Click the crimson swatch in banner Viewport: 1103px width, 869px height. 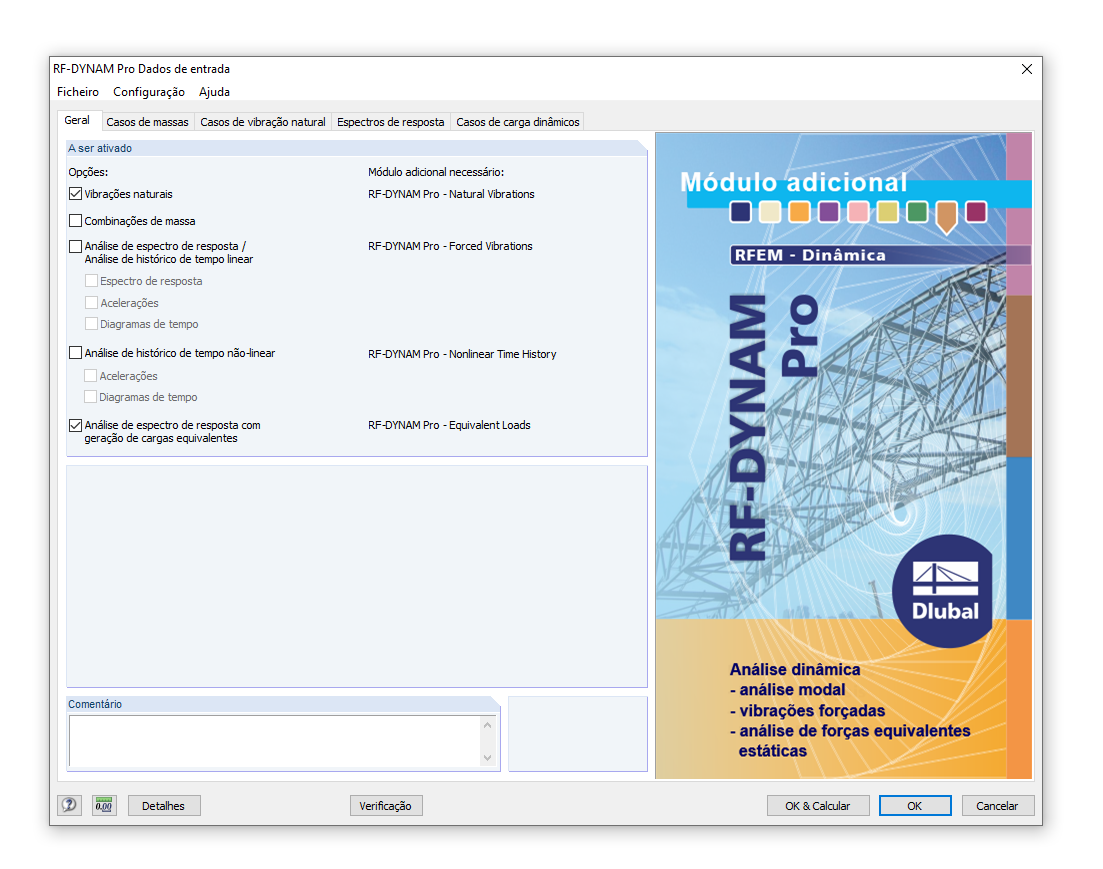976,211
